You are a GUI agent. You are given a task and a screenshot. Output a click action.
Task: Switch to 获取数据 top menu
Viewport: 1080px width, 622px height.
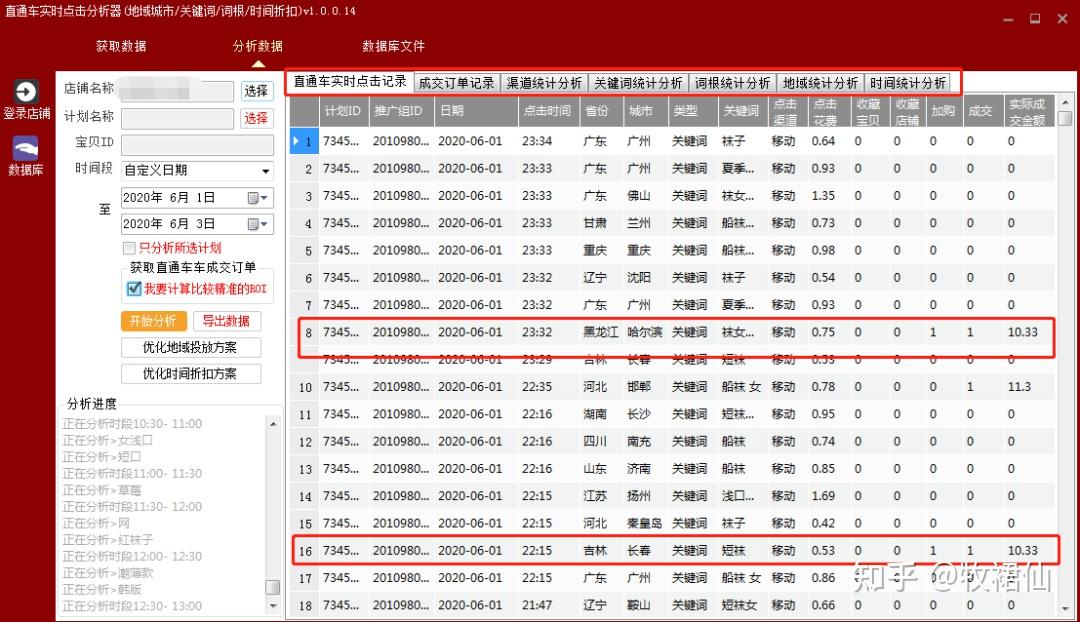coord(121,46)
